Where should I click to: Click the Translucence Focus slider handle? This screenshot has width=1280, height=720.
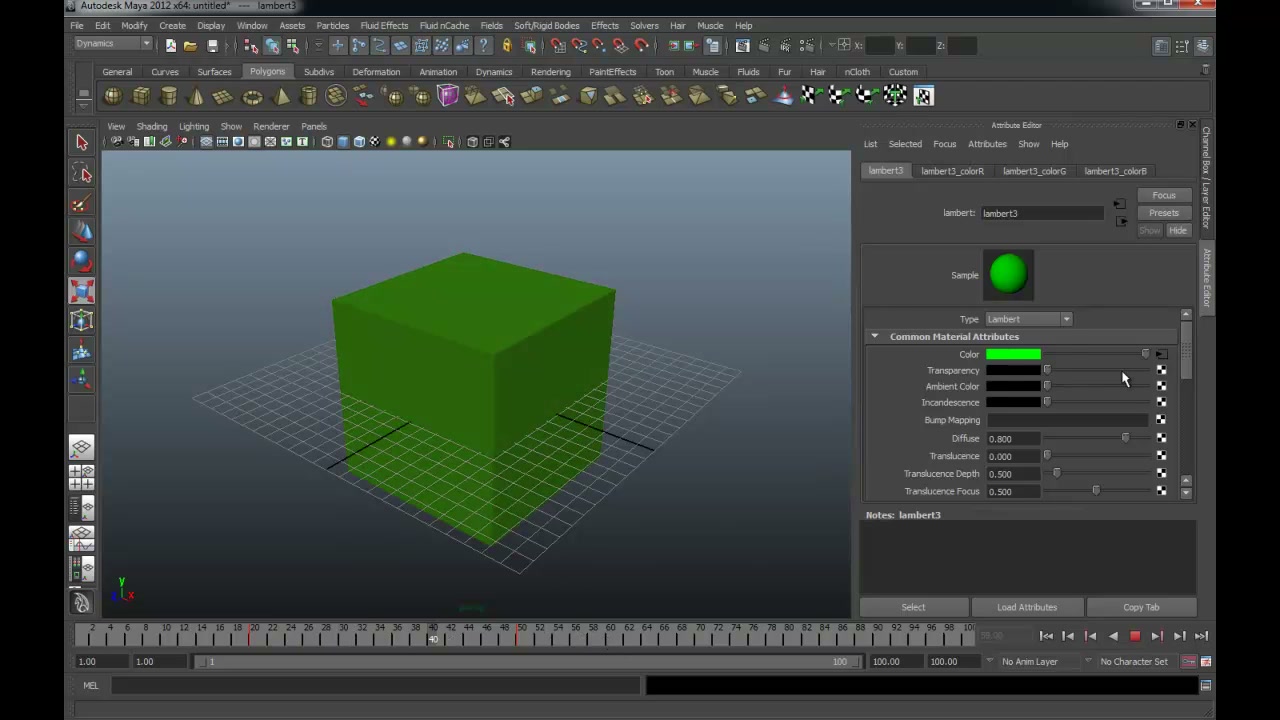coord(1096,492)
